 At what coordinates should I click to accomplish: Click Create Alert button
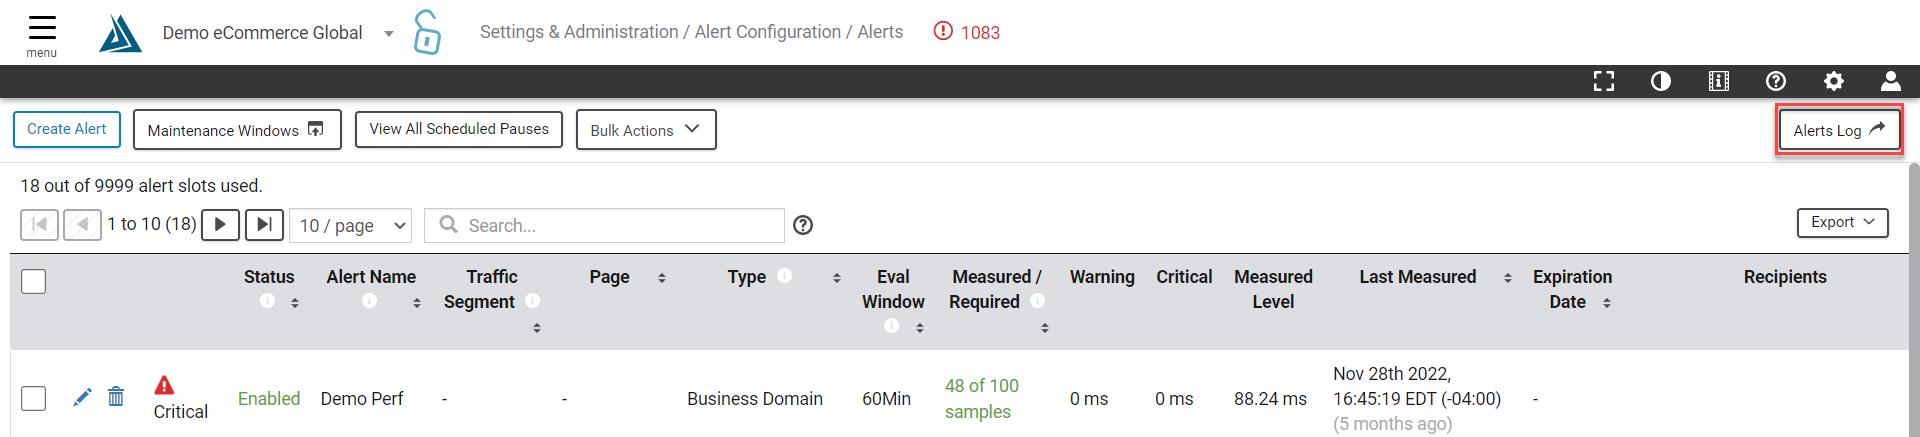pyautogui.click(x=67, y=129)
